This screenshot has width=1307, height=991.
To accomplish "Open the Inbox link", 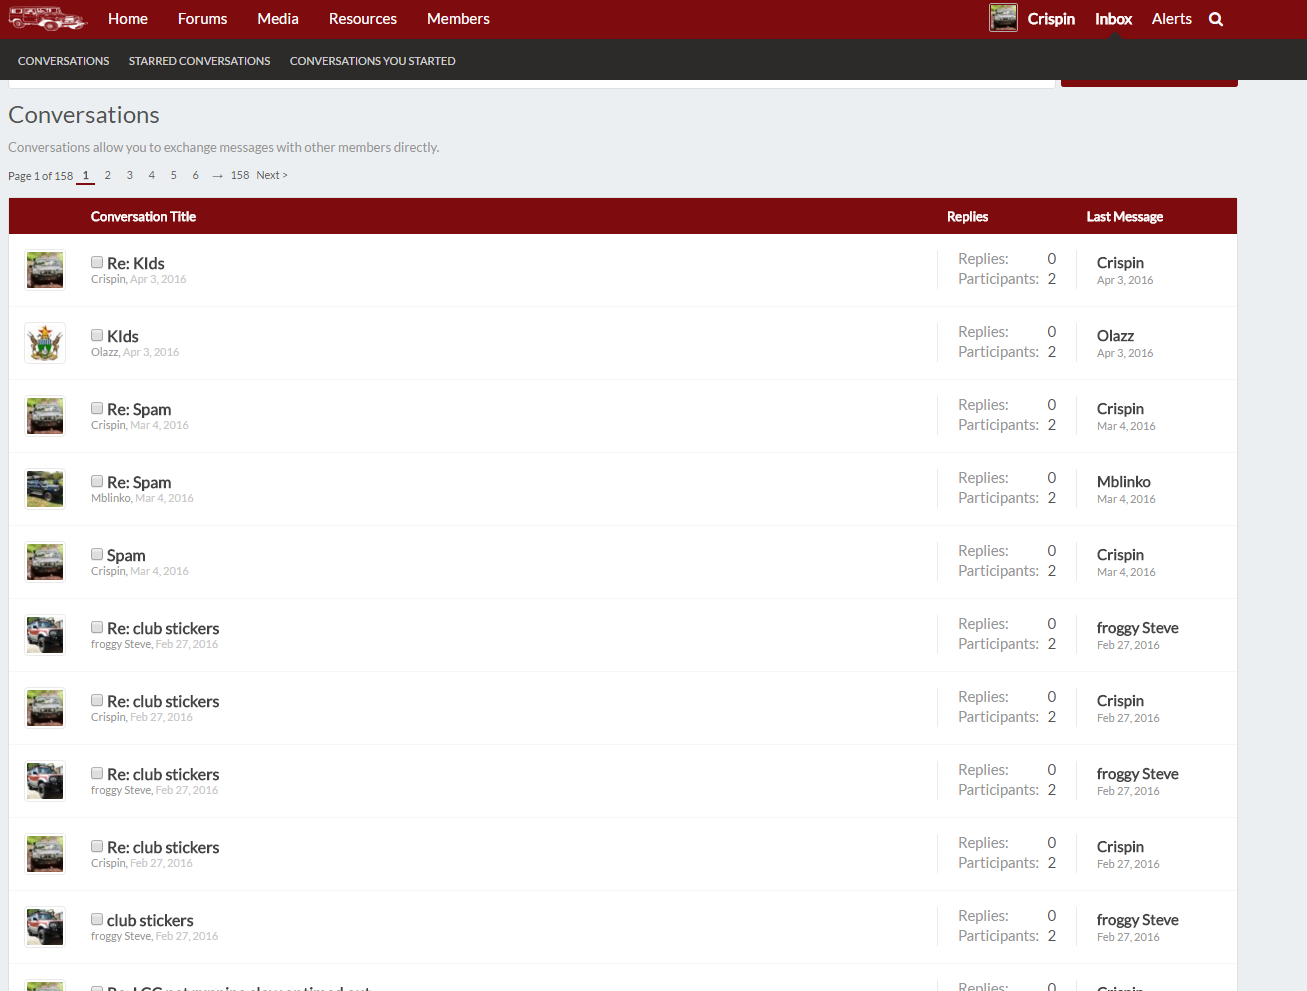I will coord(1113,19).
